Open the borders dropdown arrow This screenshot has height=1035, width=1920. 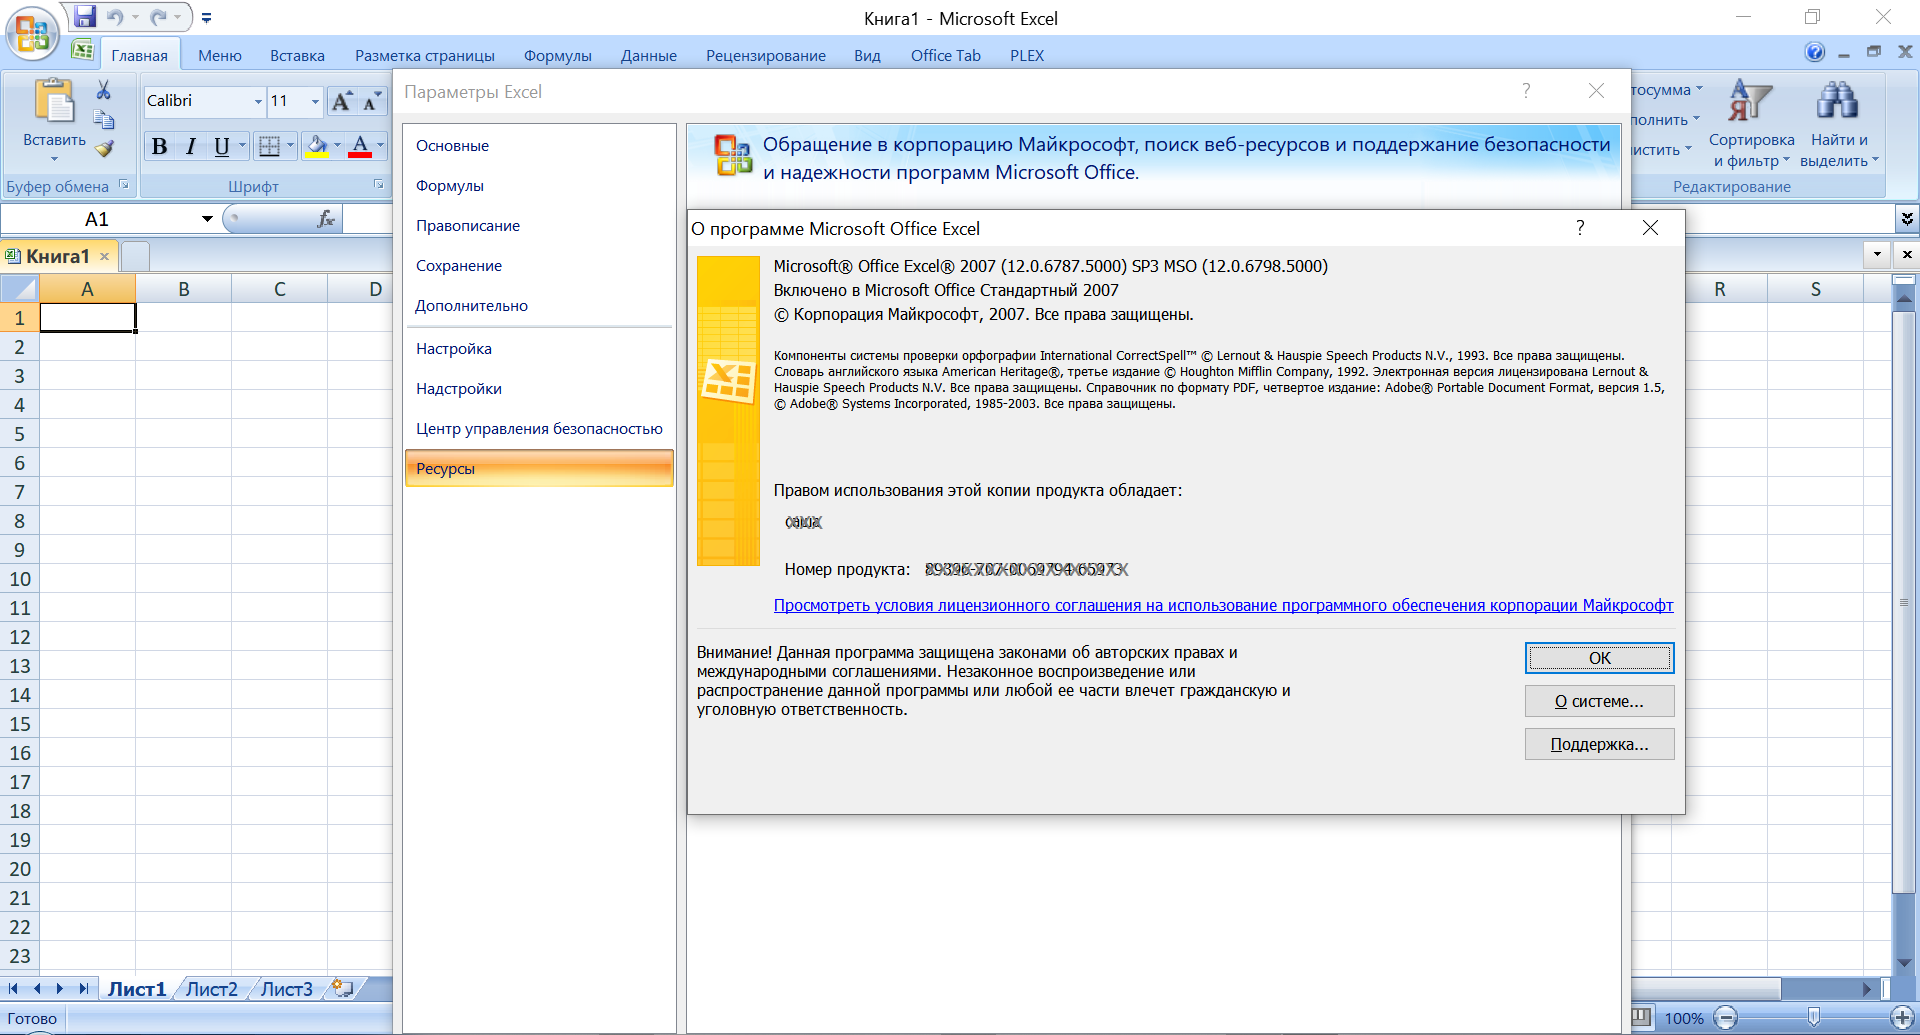pos(290,147)
